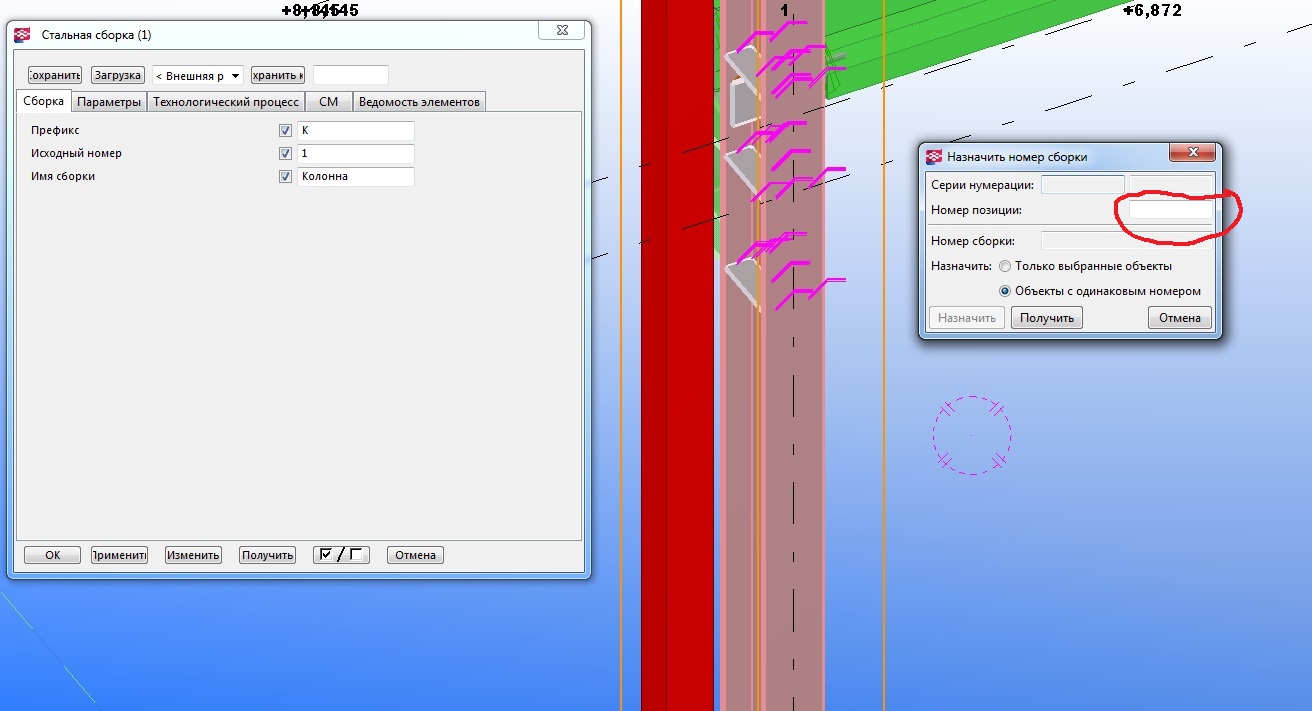Click the Загрузка button
Image resolution: width=1312 pixels, height=711 pixels.
coord(118,75)
